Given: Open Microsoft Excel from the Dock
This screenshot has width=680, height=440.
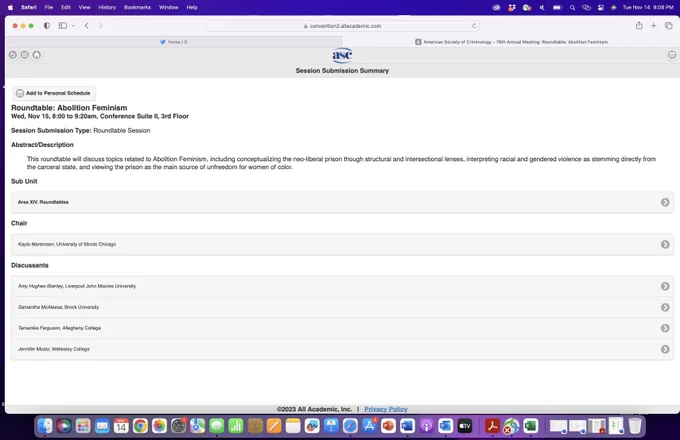Looking at the screenshot, I should [530, 426].
